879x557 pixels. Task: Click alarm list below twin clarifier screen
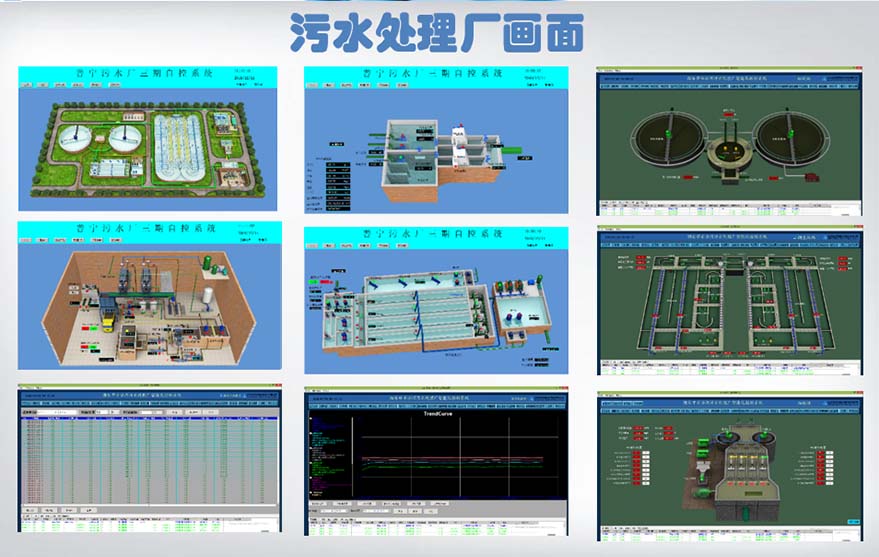[729, 209]
